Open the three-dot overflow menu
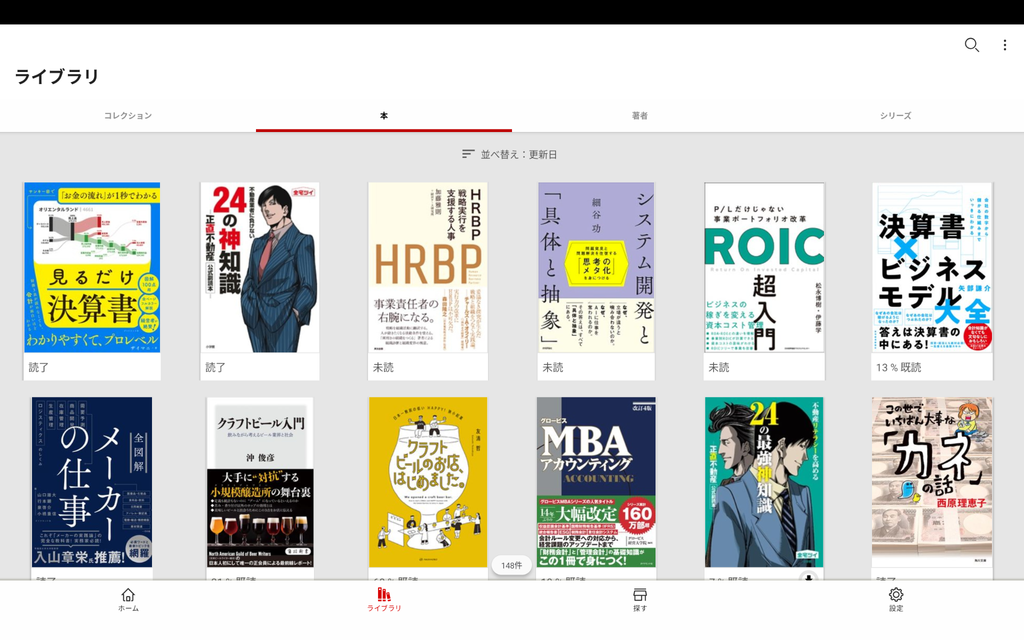Screen dimensions: 1024x640 pos(1004,44)
